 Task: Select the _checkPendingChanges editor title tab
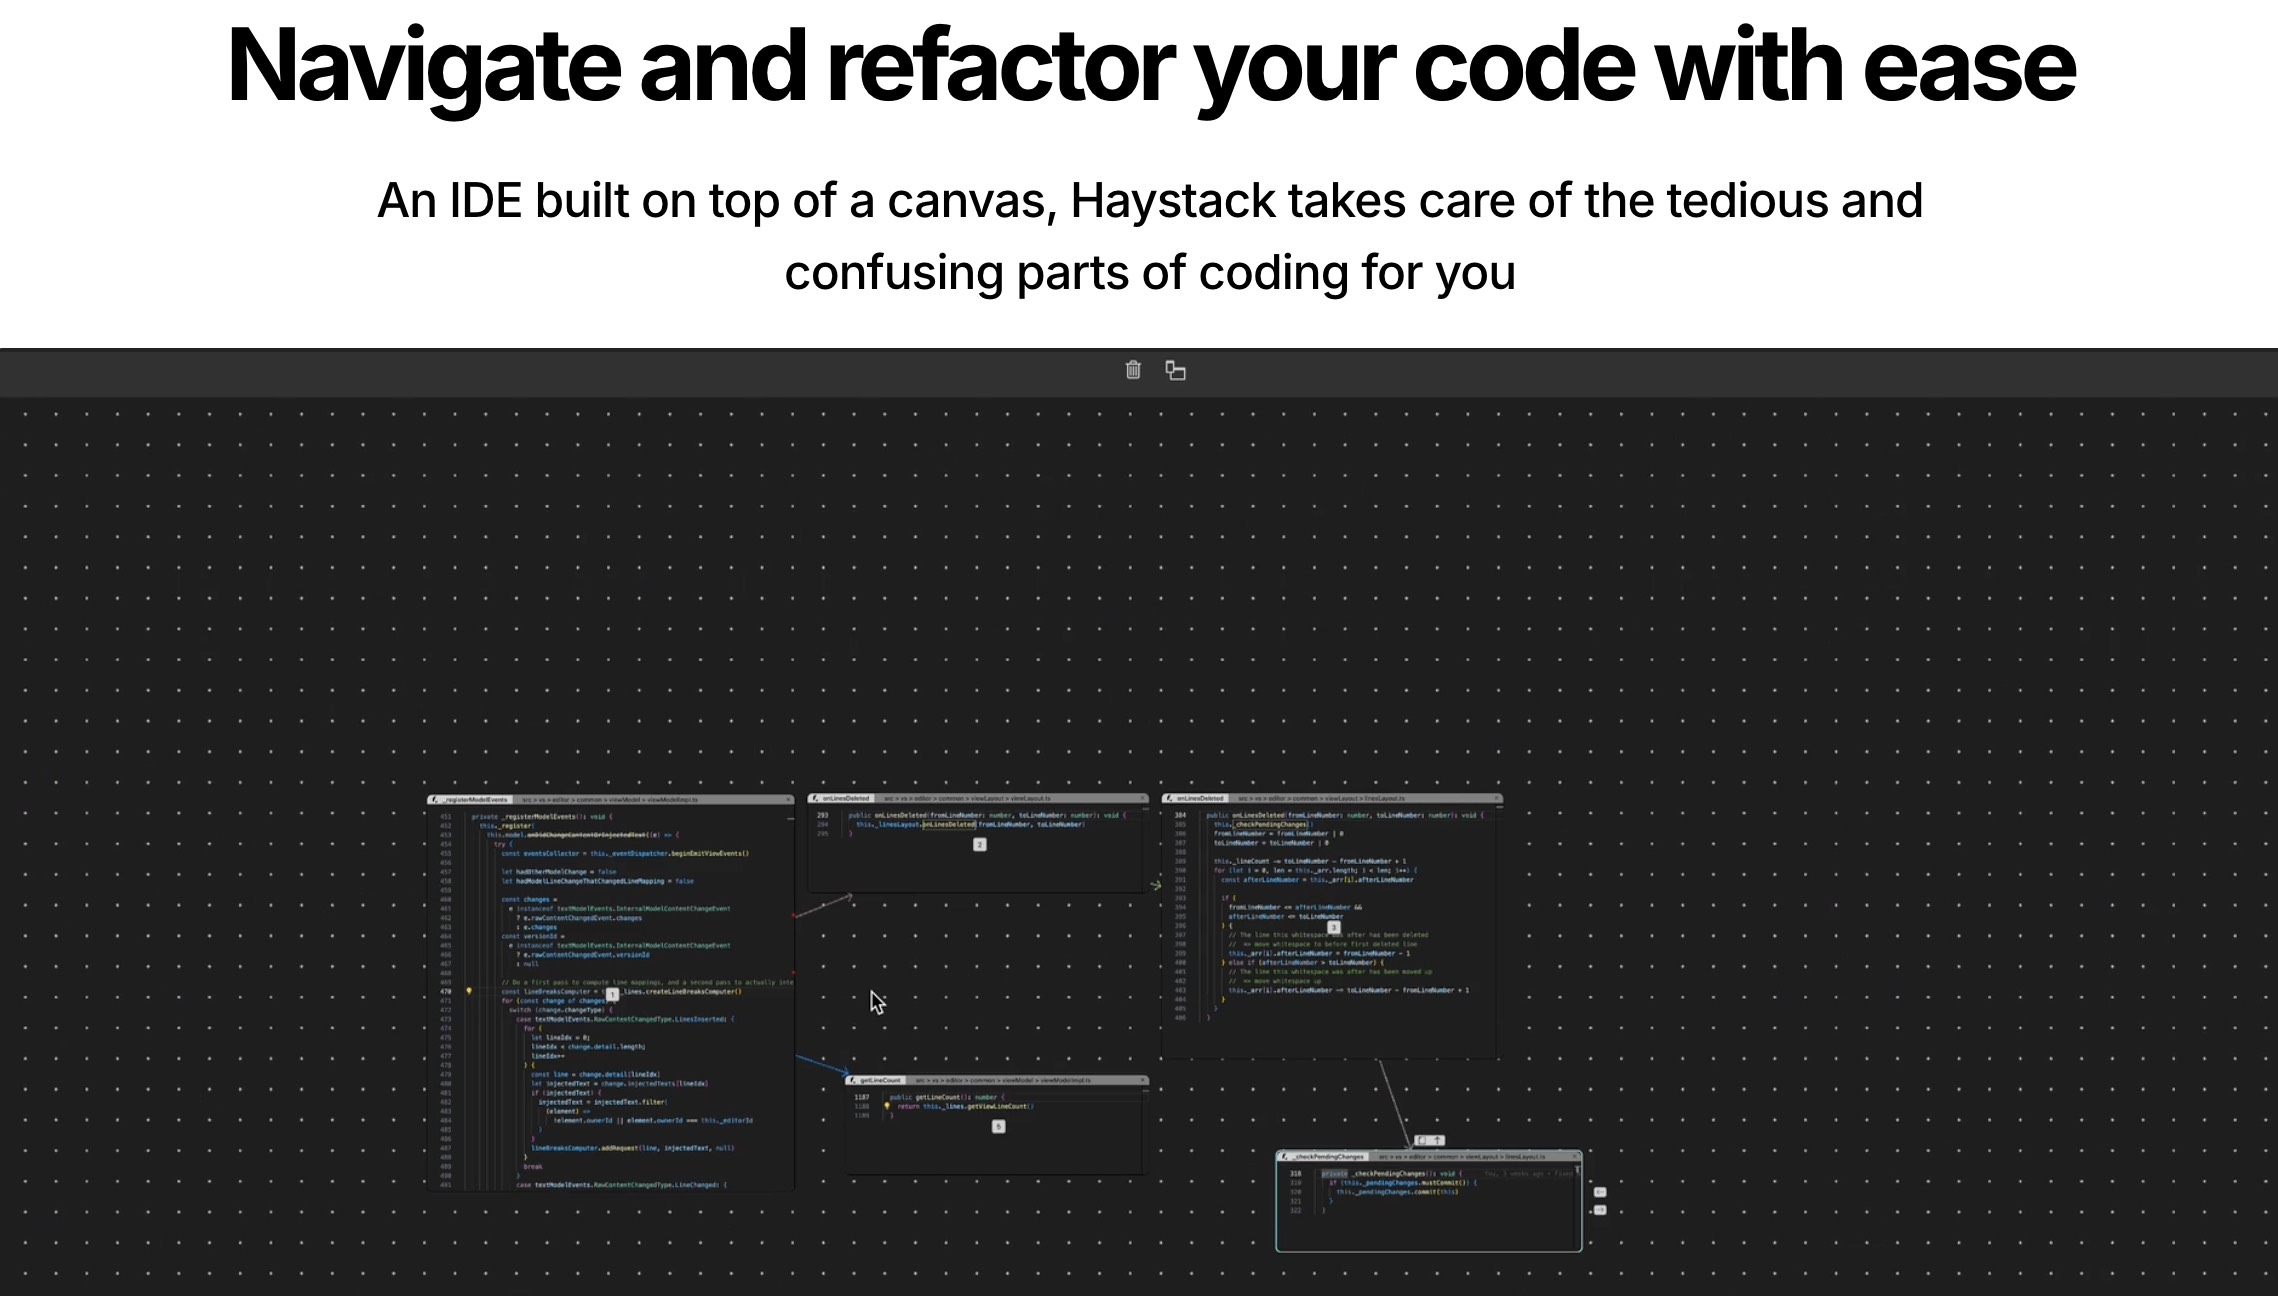coord(1323,1156)
